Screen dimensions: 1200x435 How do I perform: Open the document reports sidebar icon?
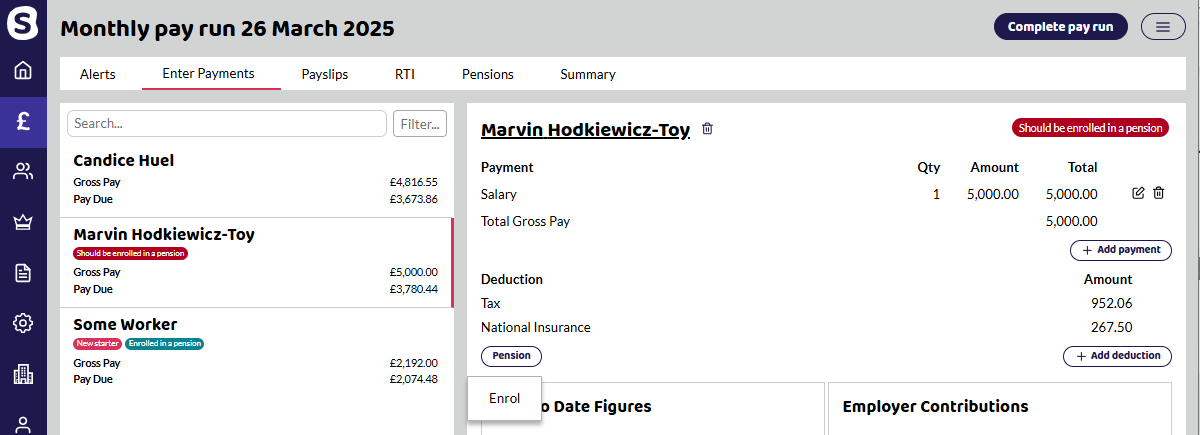tap(23, 273)
